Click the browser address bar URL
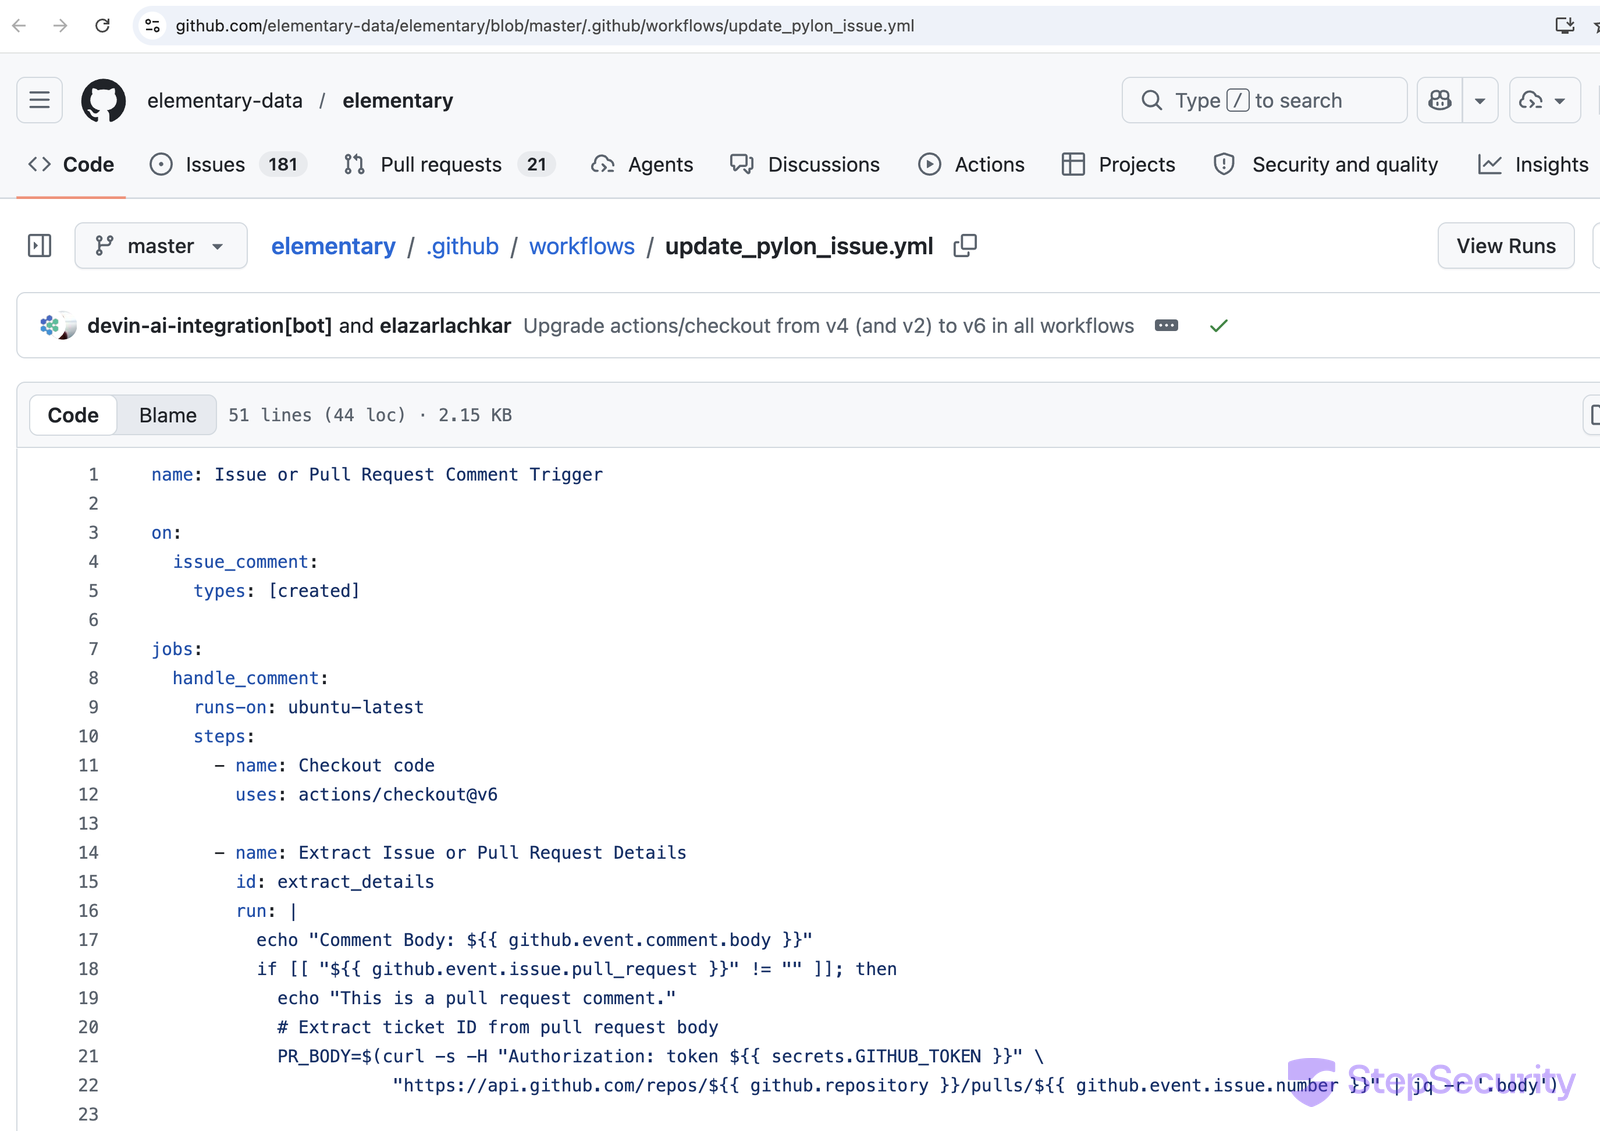1600x1131 pixels. coord(545,26)
